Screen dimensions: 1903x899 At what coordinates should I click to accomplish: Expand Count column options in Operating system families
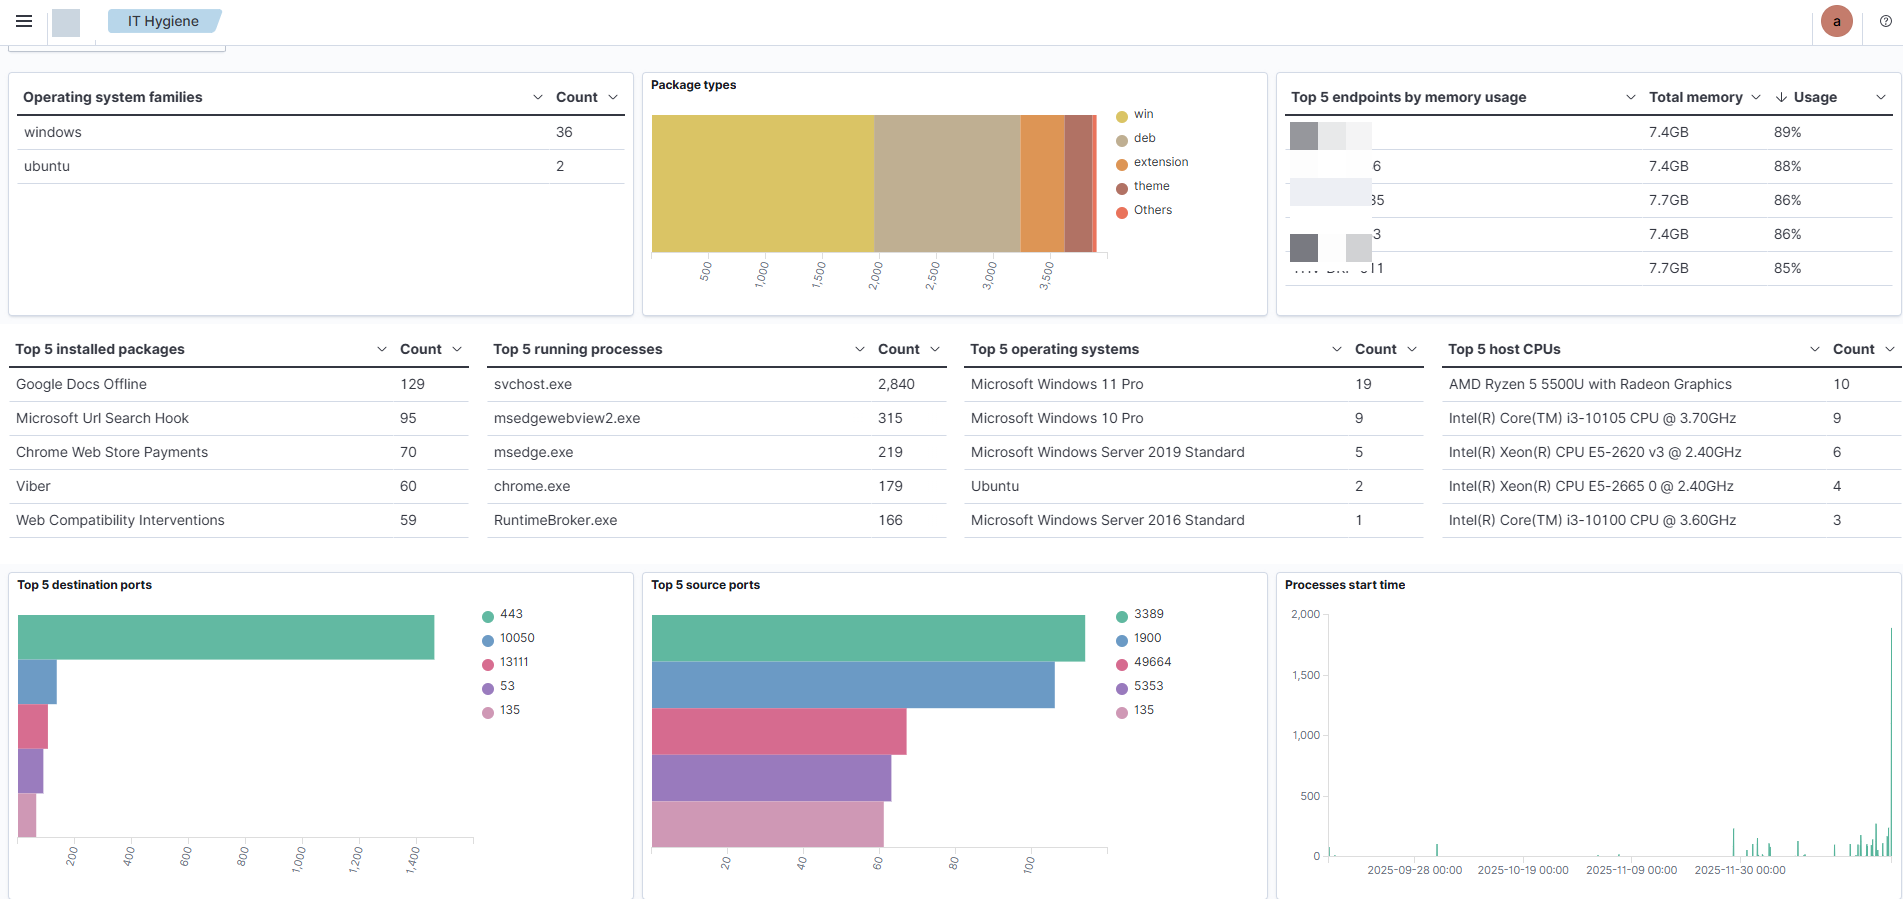[x=613, y=97]
